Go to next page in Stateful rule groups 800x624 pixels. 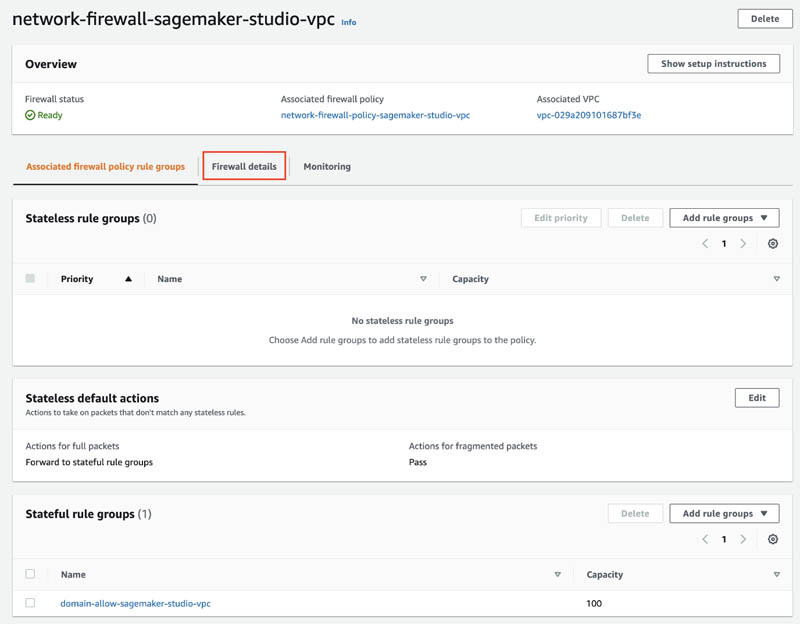click(743, 539)
